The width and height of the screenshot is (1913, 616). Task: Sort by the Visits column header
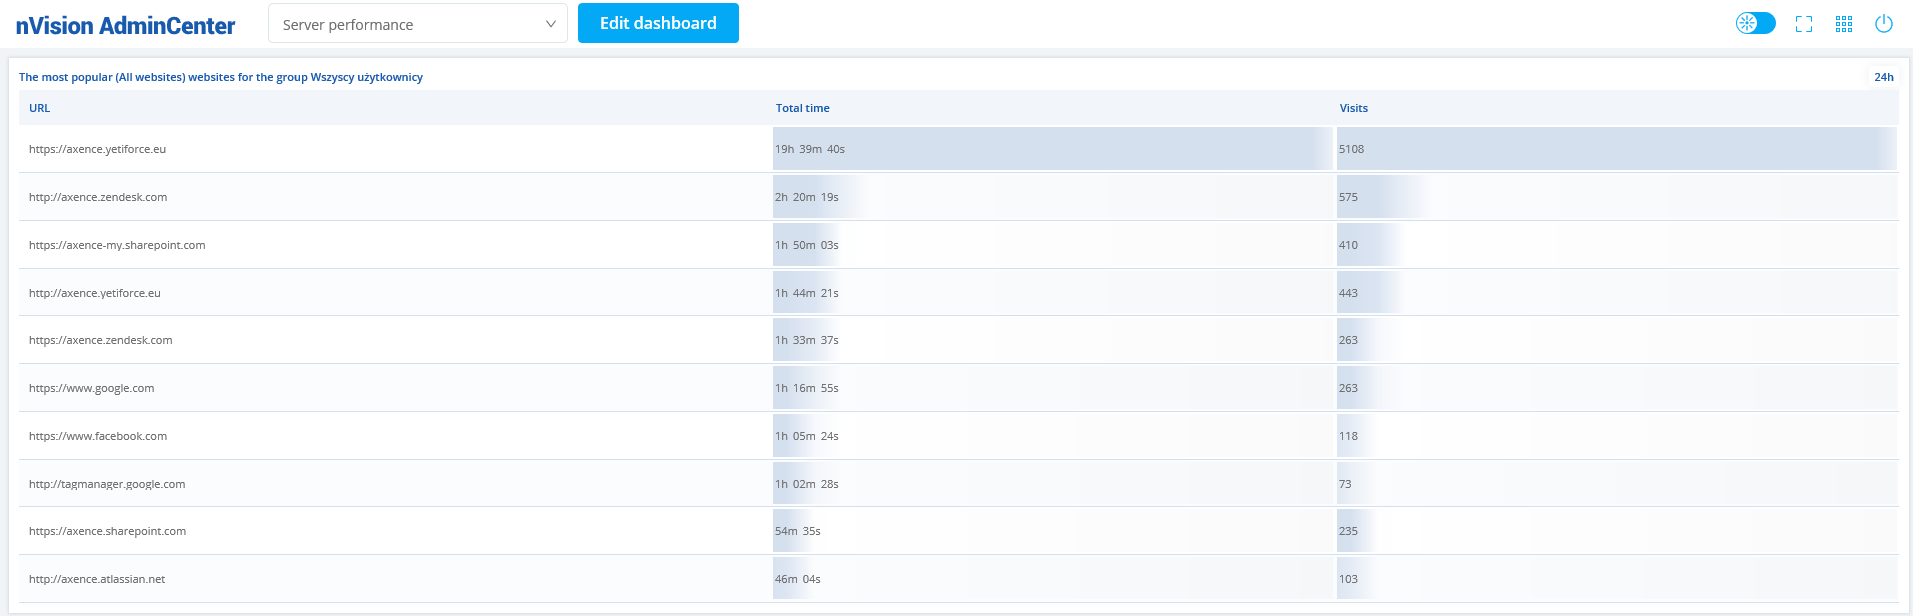1353,108
